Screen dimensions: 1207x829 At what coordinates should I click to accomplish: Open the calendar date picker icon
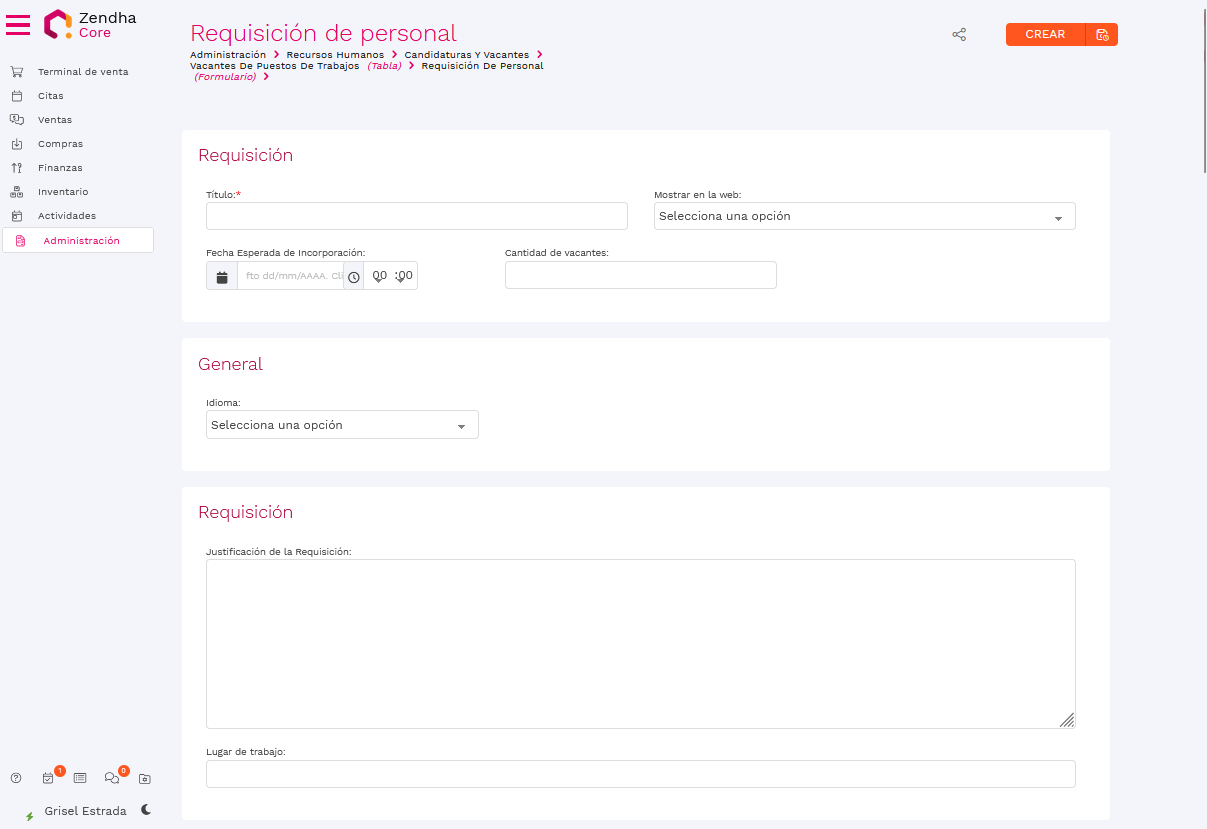point(222,276)
